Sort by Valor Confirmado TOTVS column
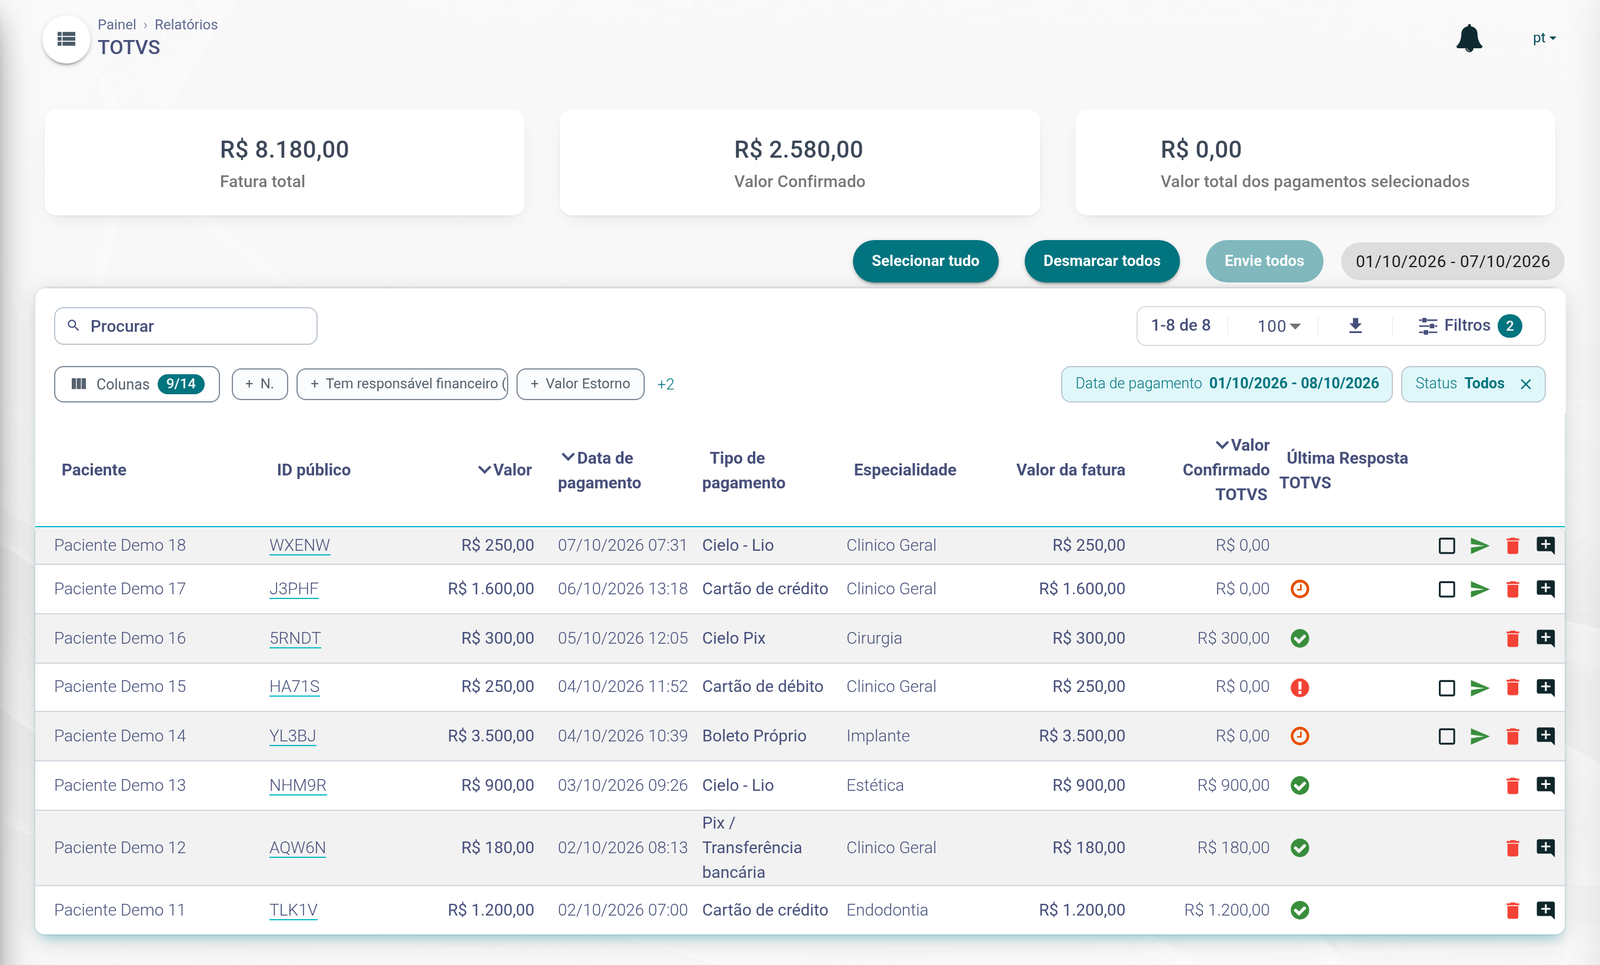1600x965 pixels. [1226, 470]
